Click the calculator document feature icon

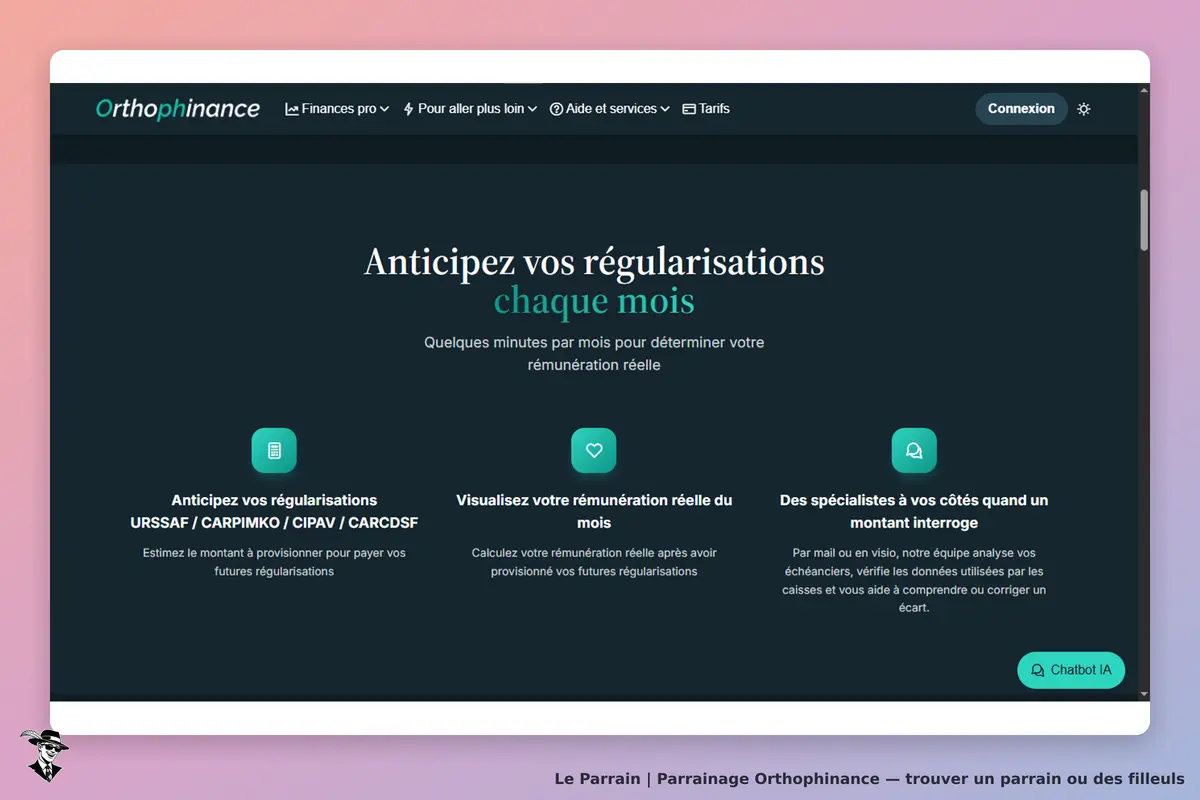click(x=274, y=451)
